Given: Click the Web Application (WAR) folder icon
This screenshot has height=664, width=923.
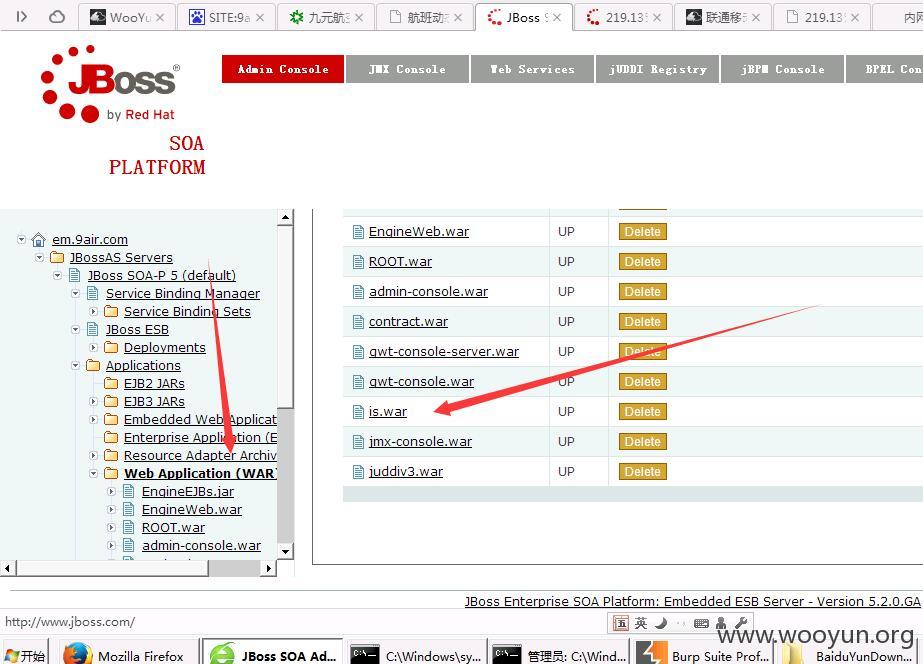Looking at the screenshot, I should pos(111,473).
